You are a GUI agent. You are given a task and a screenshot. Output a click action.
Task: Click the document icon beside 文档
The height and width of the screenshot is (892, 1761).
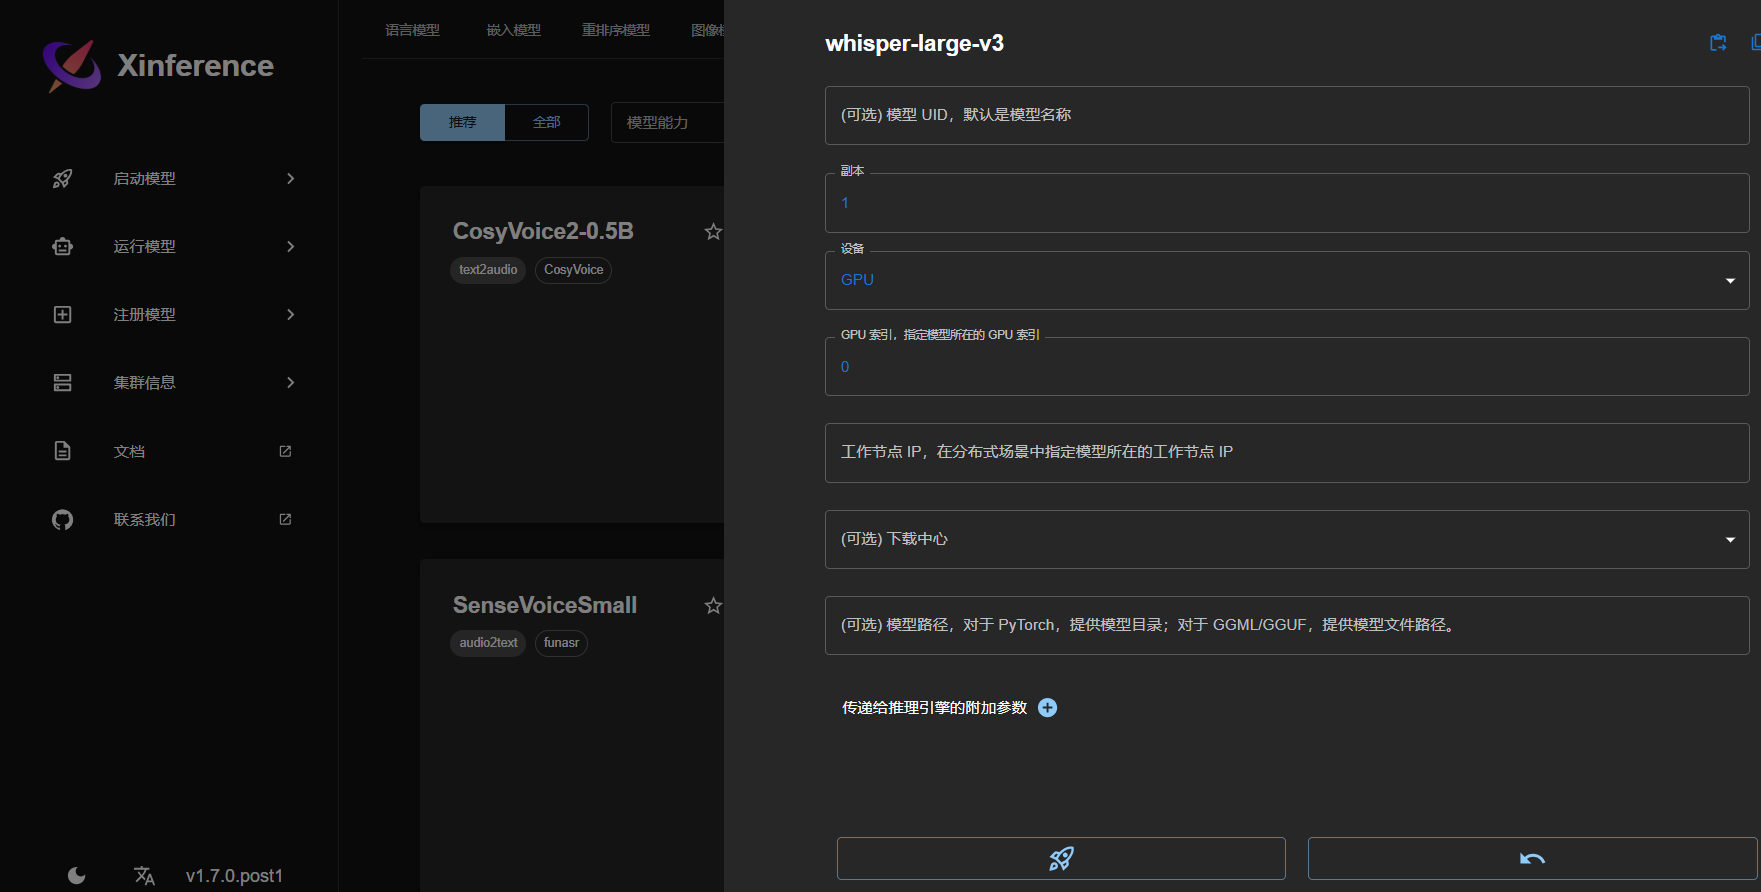(62, 451)
